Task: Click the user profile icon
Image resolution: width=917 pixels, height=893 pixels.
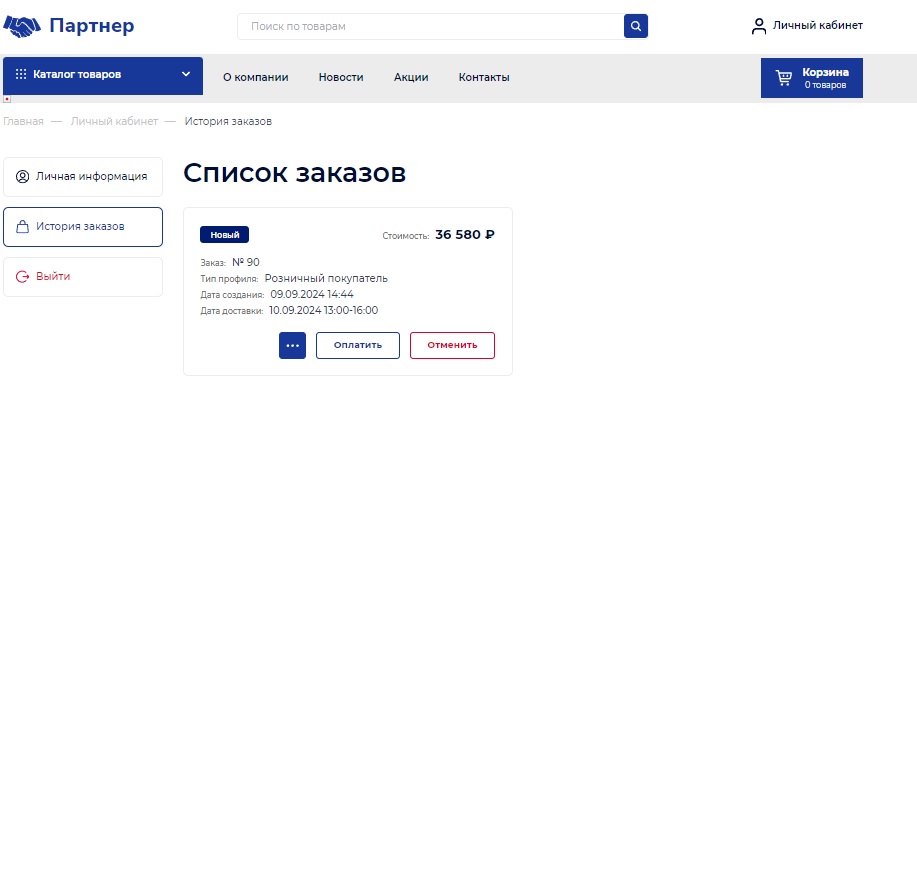Action: (x=759, y=26)
